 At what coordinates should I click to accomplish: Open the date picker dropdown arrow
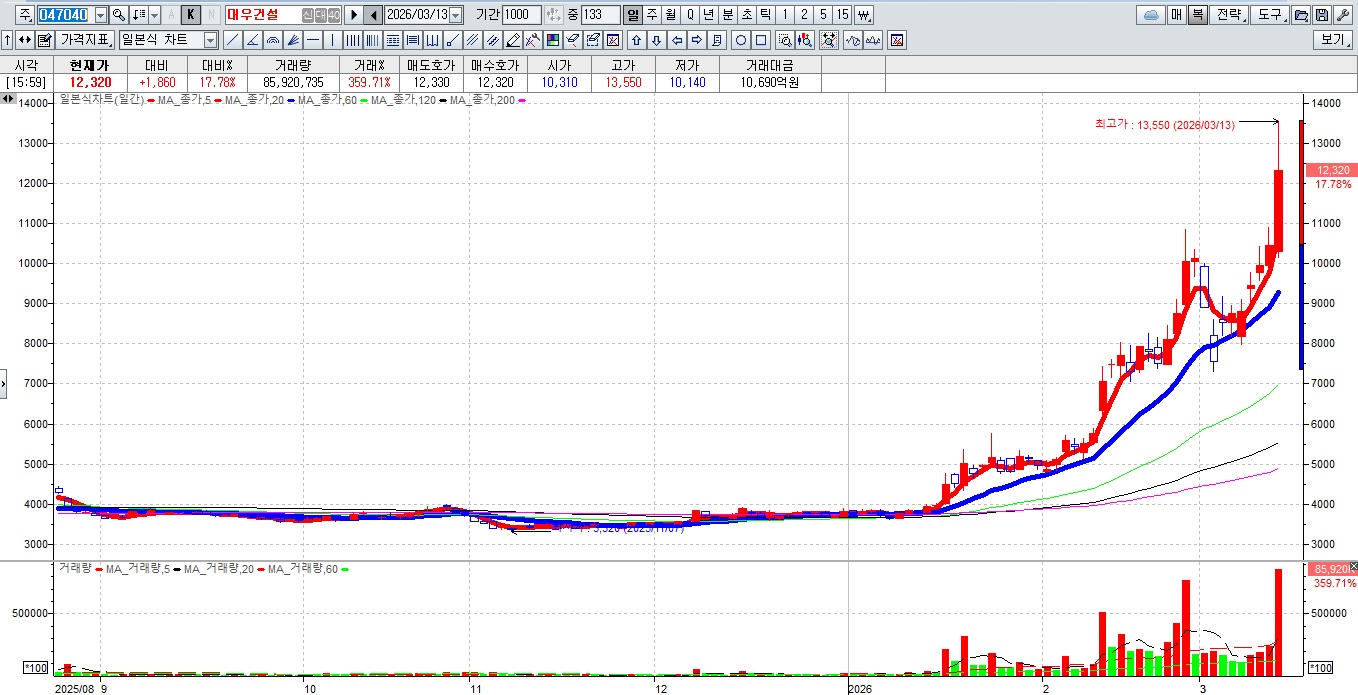click(x=455, y=15)
